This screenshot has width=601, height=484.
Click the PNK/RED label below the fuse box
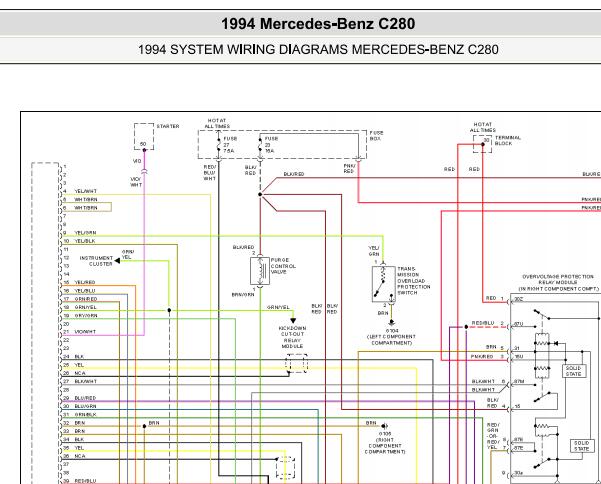point(349,169)
